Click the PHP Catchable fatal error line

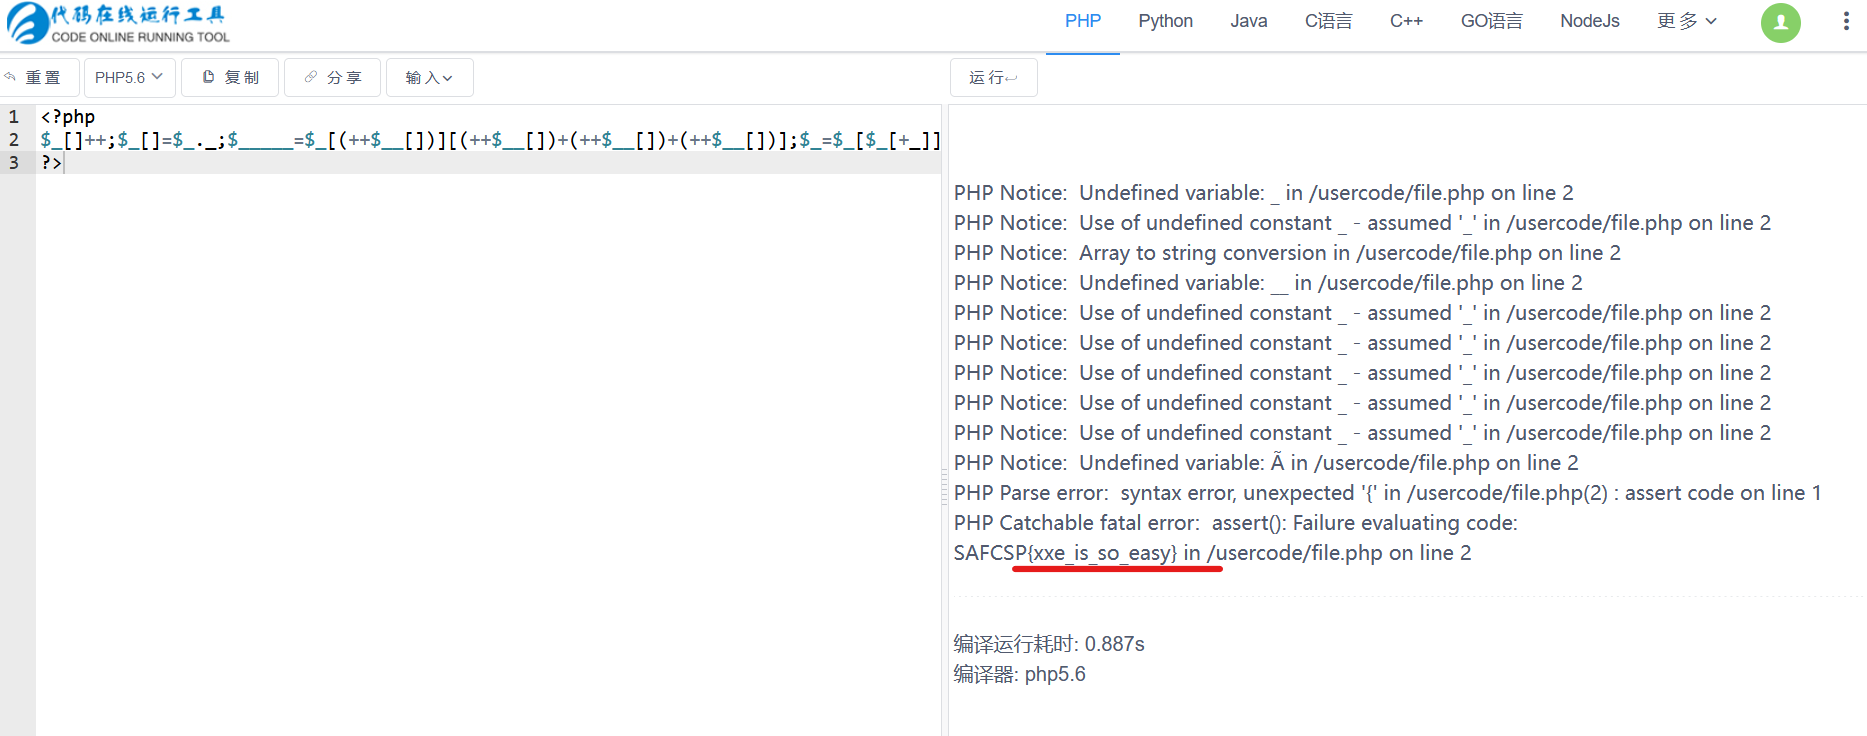(x=1235, y=523)
